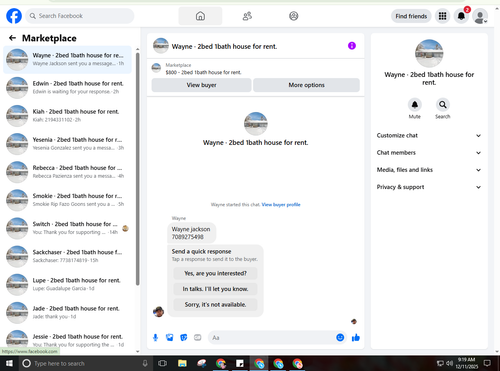Open conversation info purple icon

tap(352, 46)
